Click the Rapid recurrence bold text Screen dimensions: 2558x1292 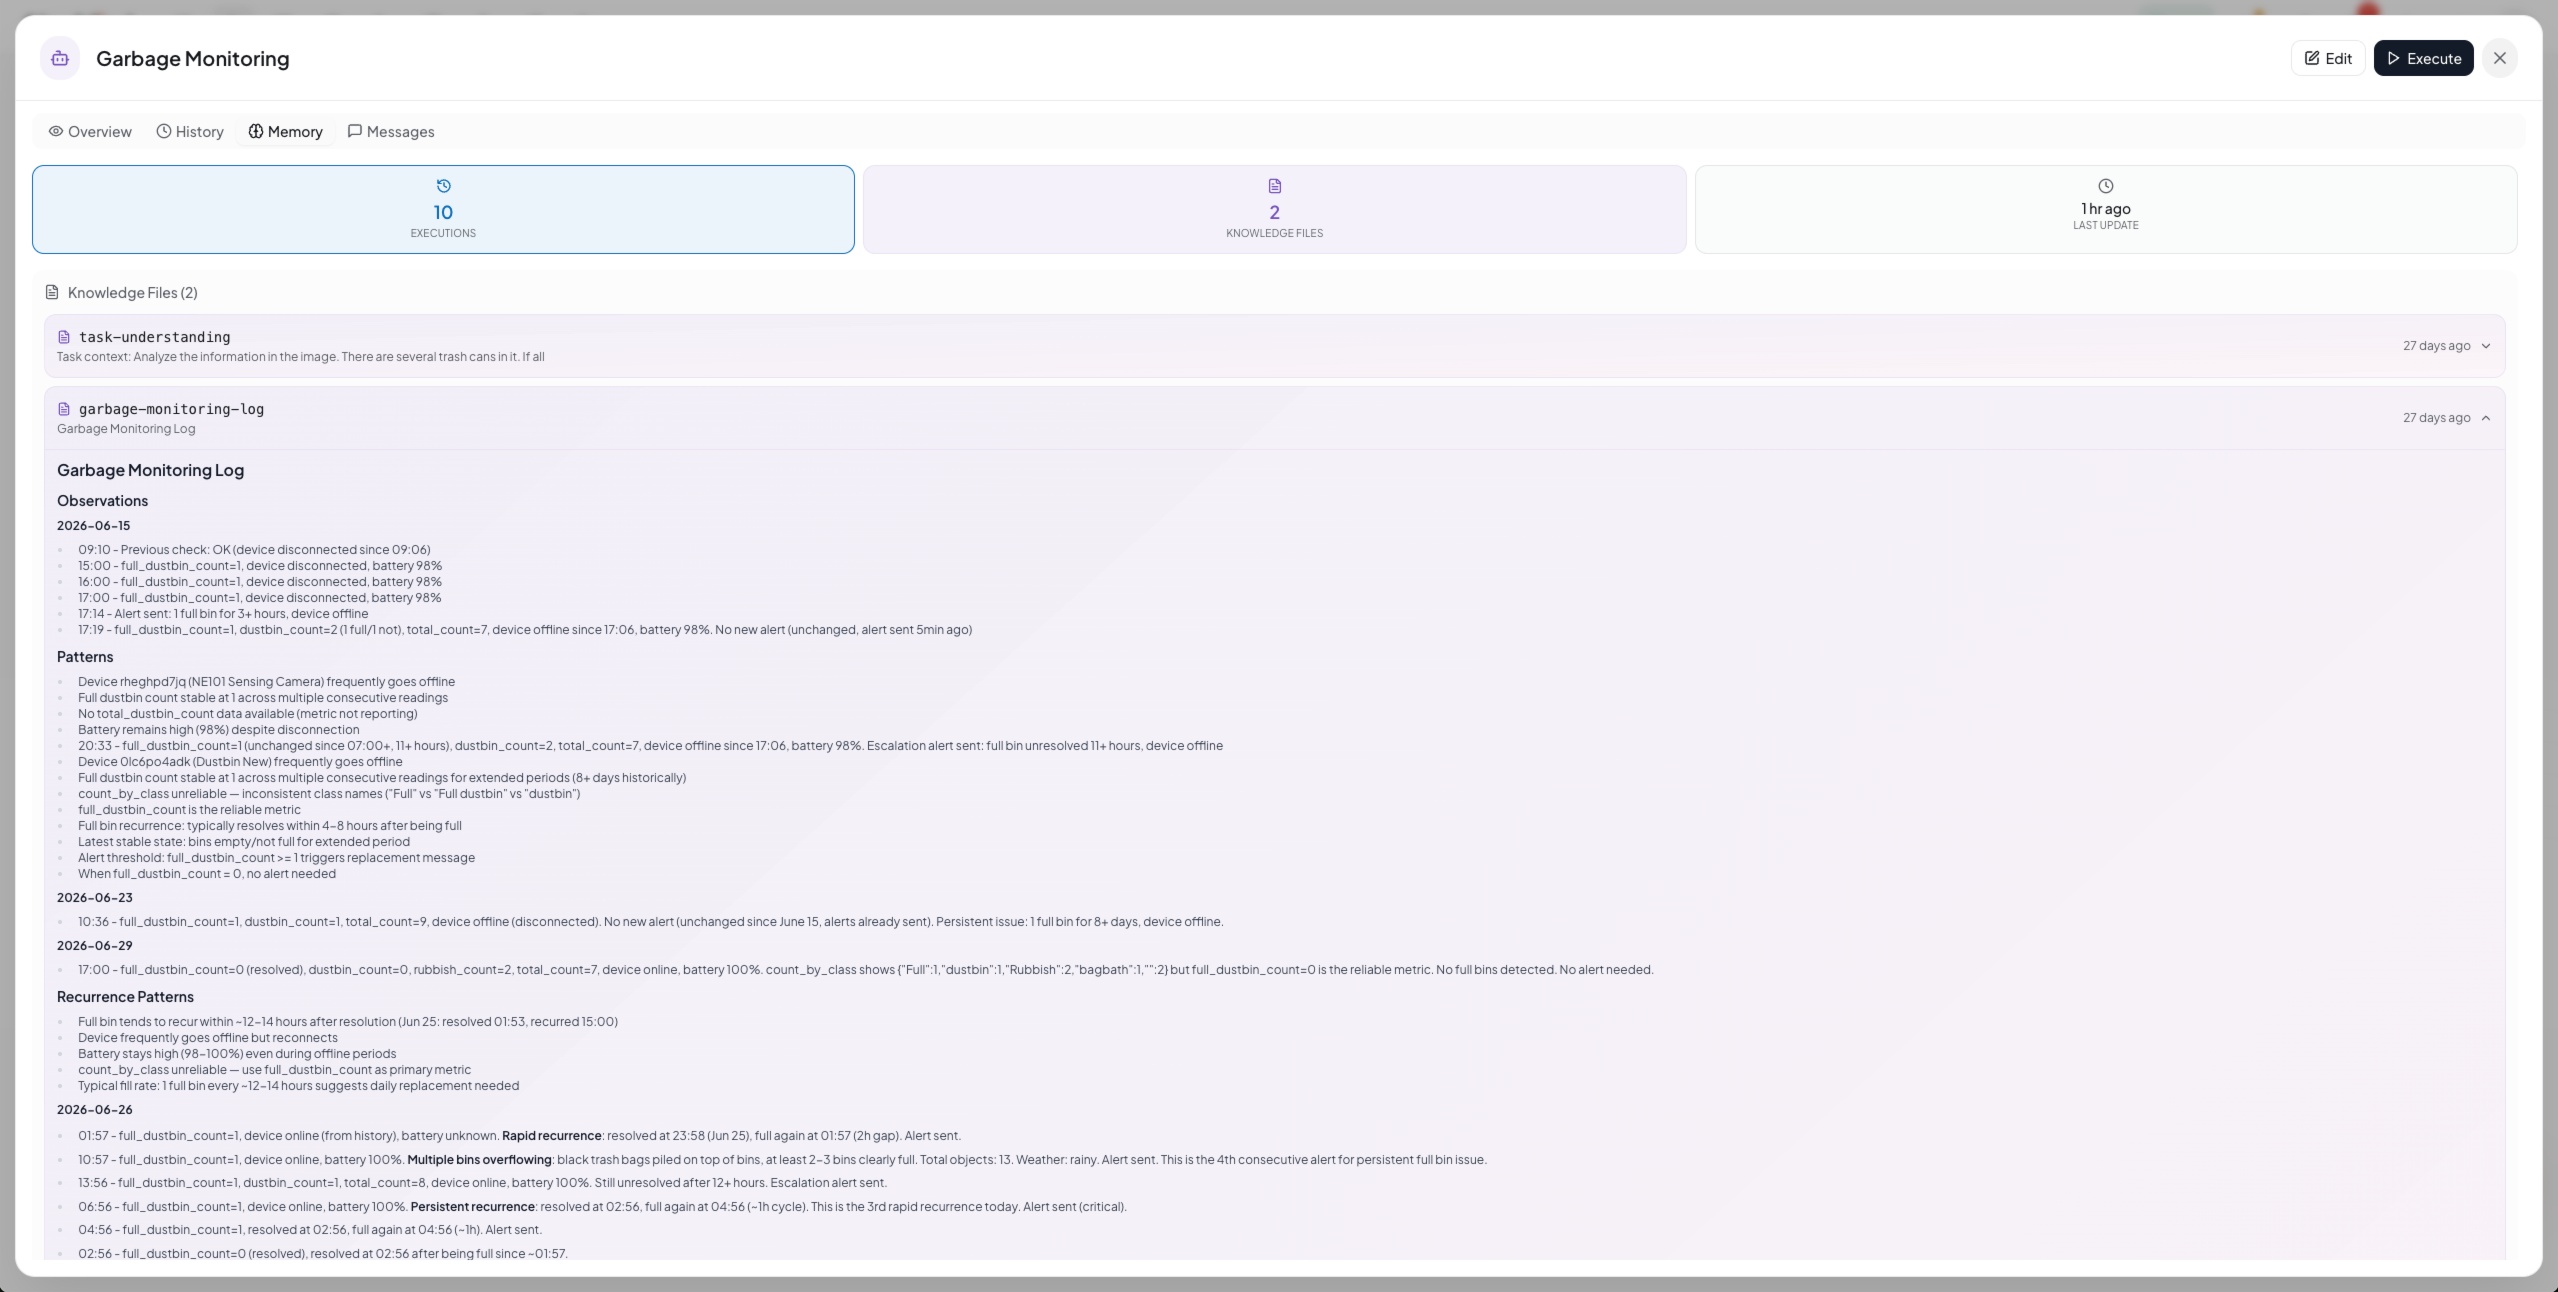[x=551, y=1136]
